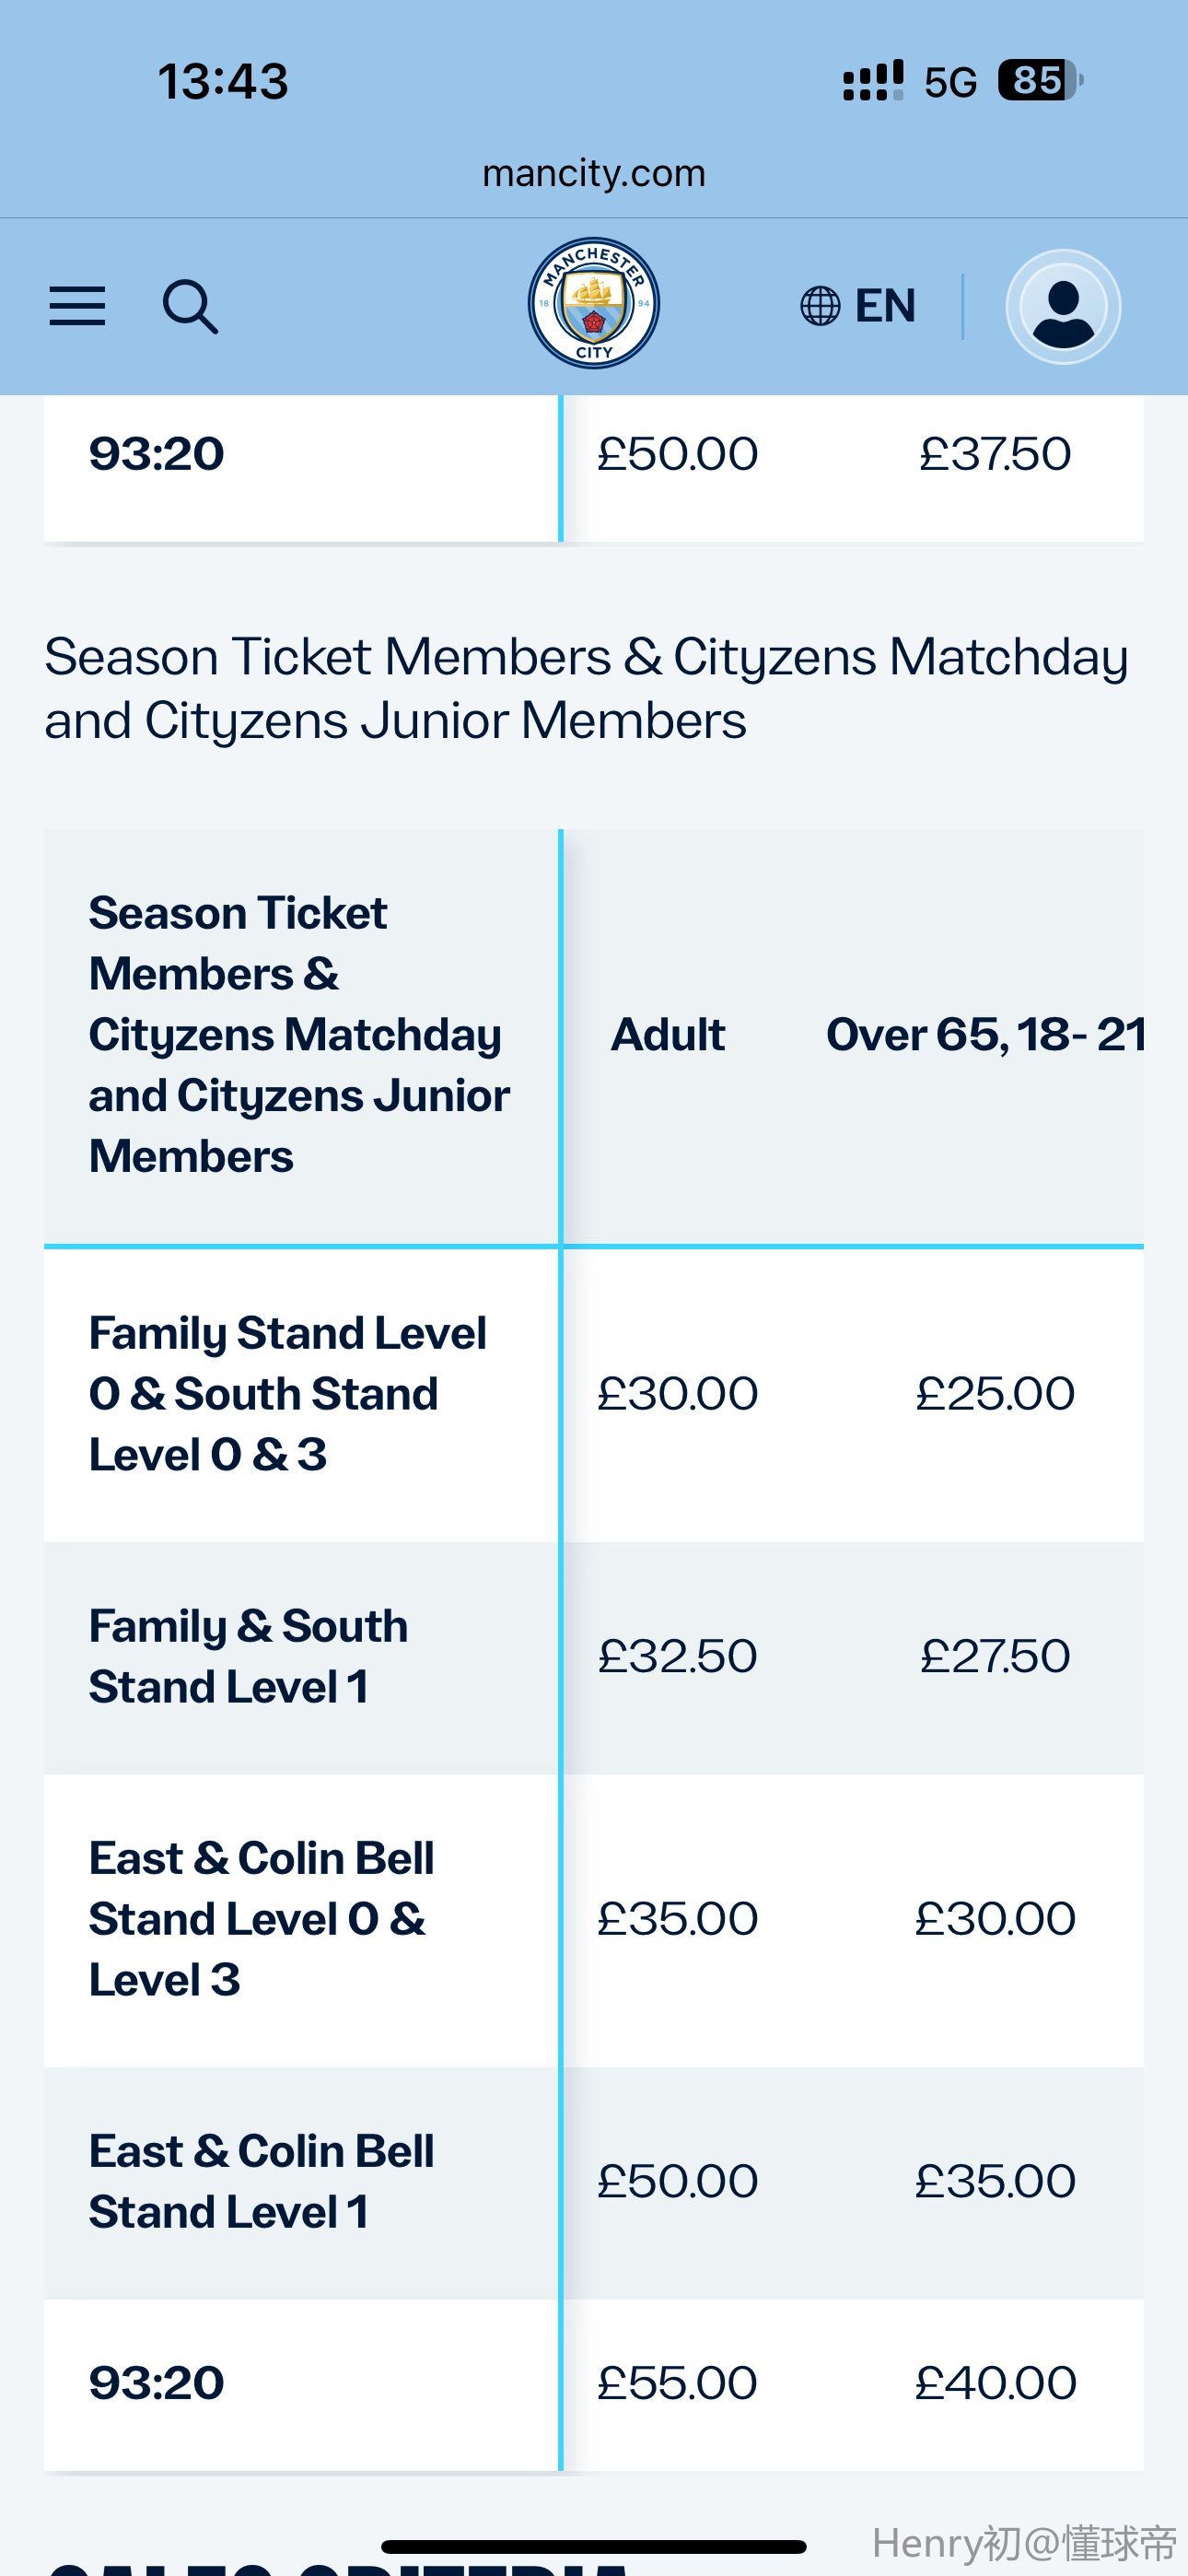
Task: Tap the globe language icon
Action: coord(820,306)
